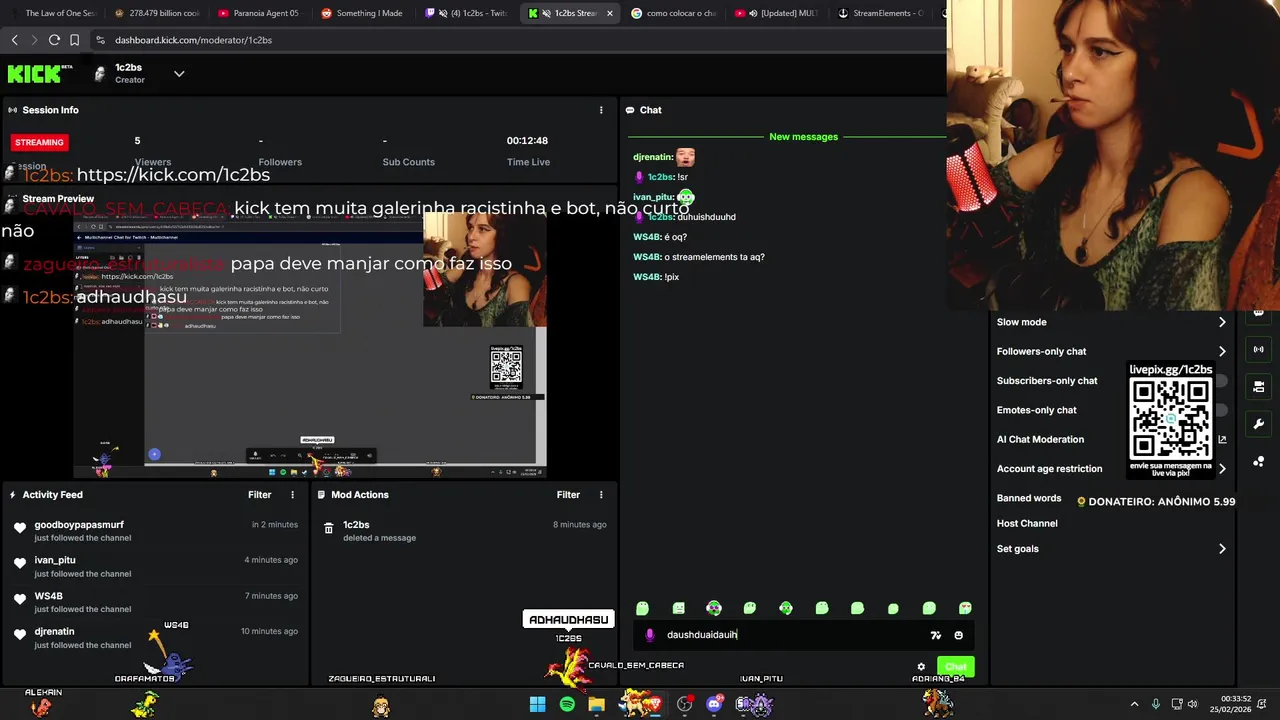Click the 00:12:48 Time Live value
The height and width of the screenshot is (720, 1280).
pyautogui.click(x=527, y=141)
